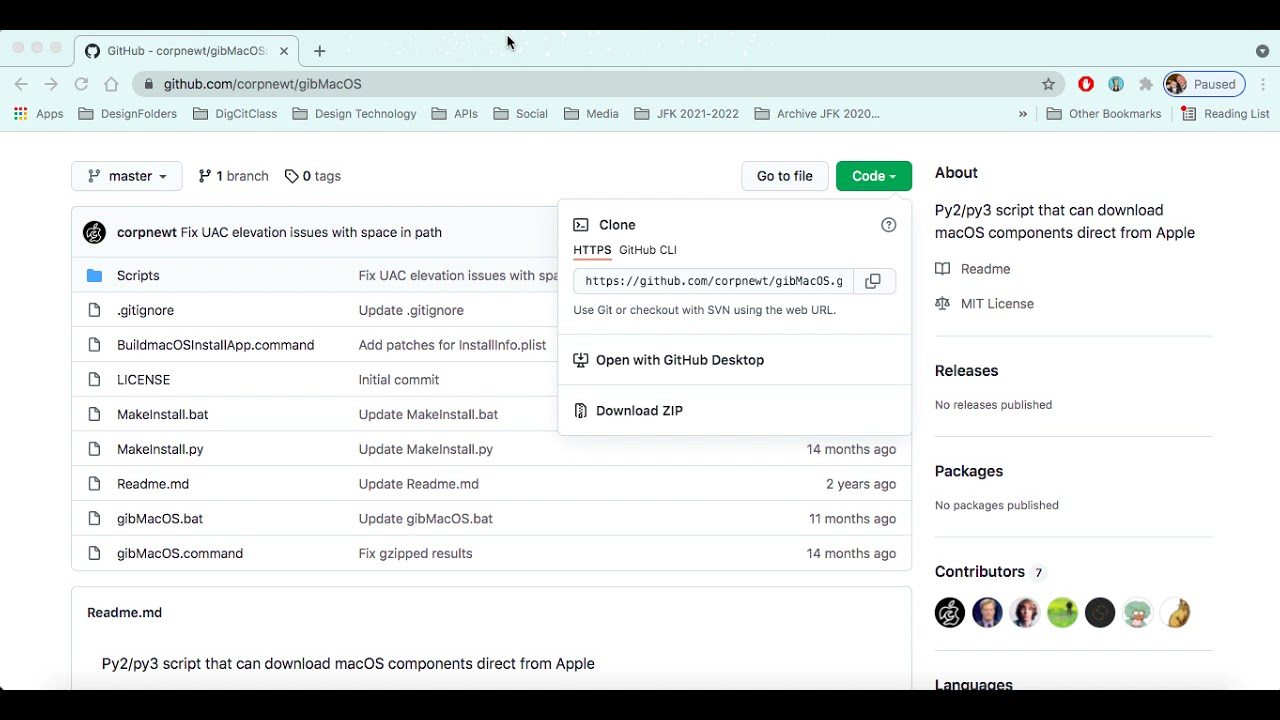Expand the master branch dropdown
1280x720 pixels.
tap(127, 176)
